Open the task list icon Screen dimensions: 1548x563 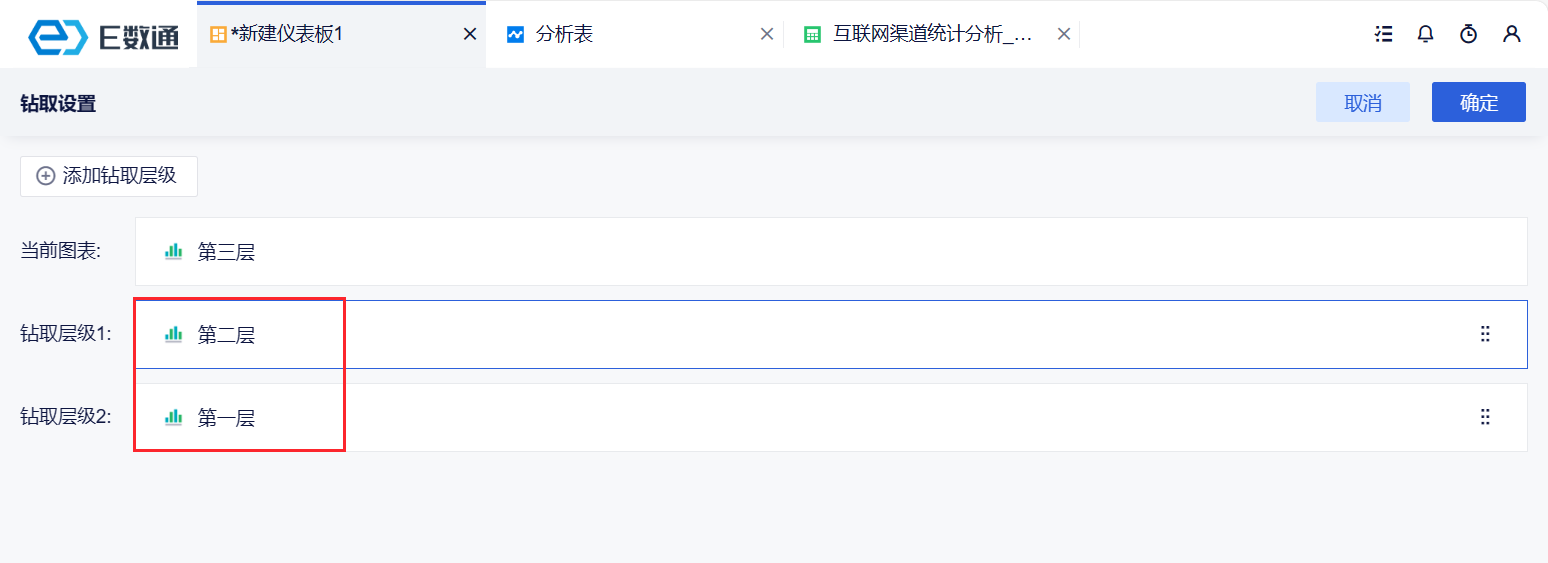[1384, 34]
